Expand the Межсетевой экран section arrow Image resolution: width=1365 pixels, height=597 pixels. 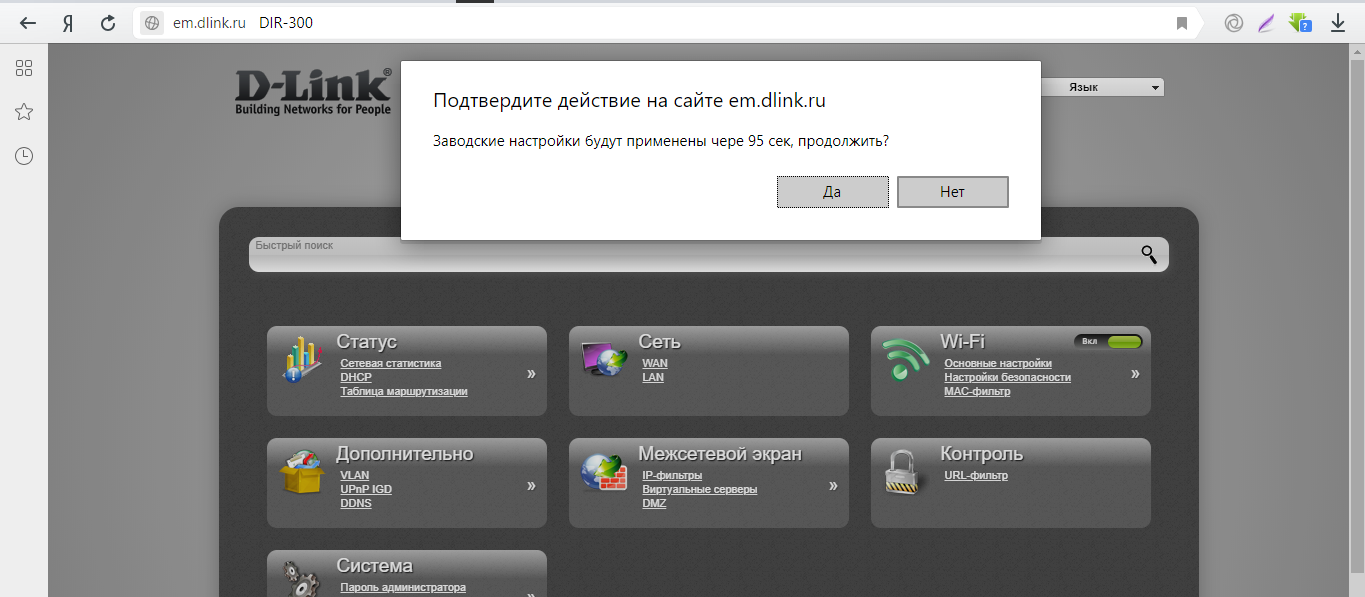click(833, 485)
